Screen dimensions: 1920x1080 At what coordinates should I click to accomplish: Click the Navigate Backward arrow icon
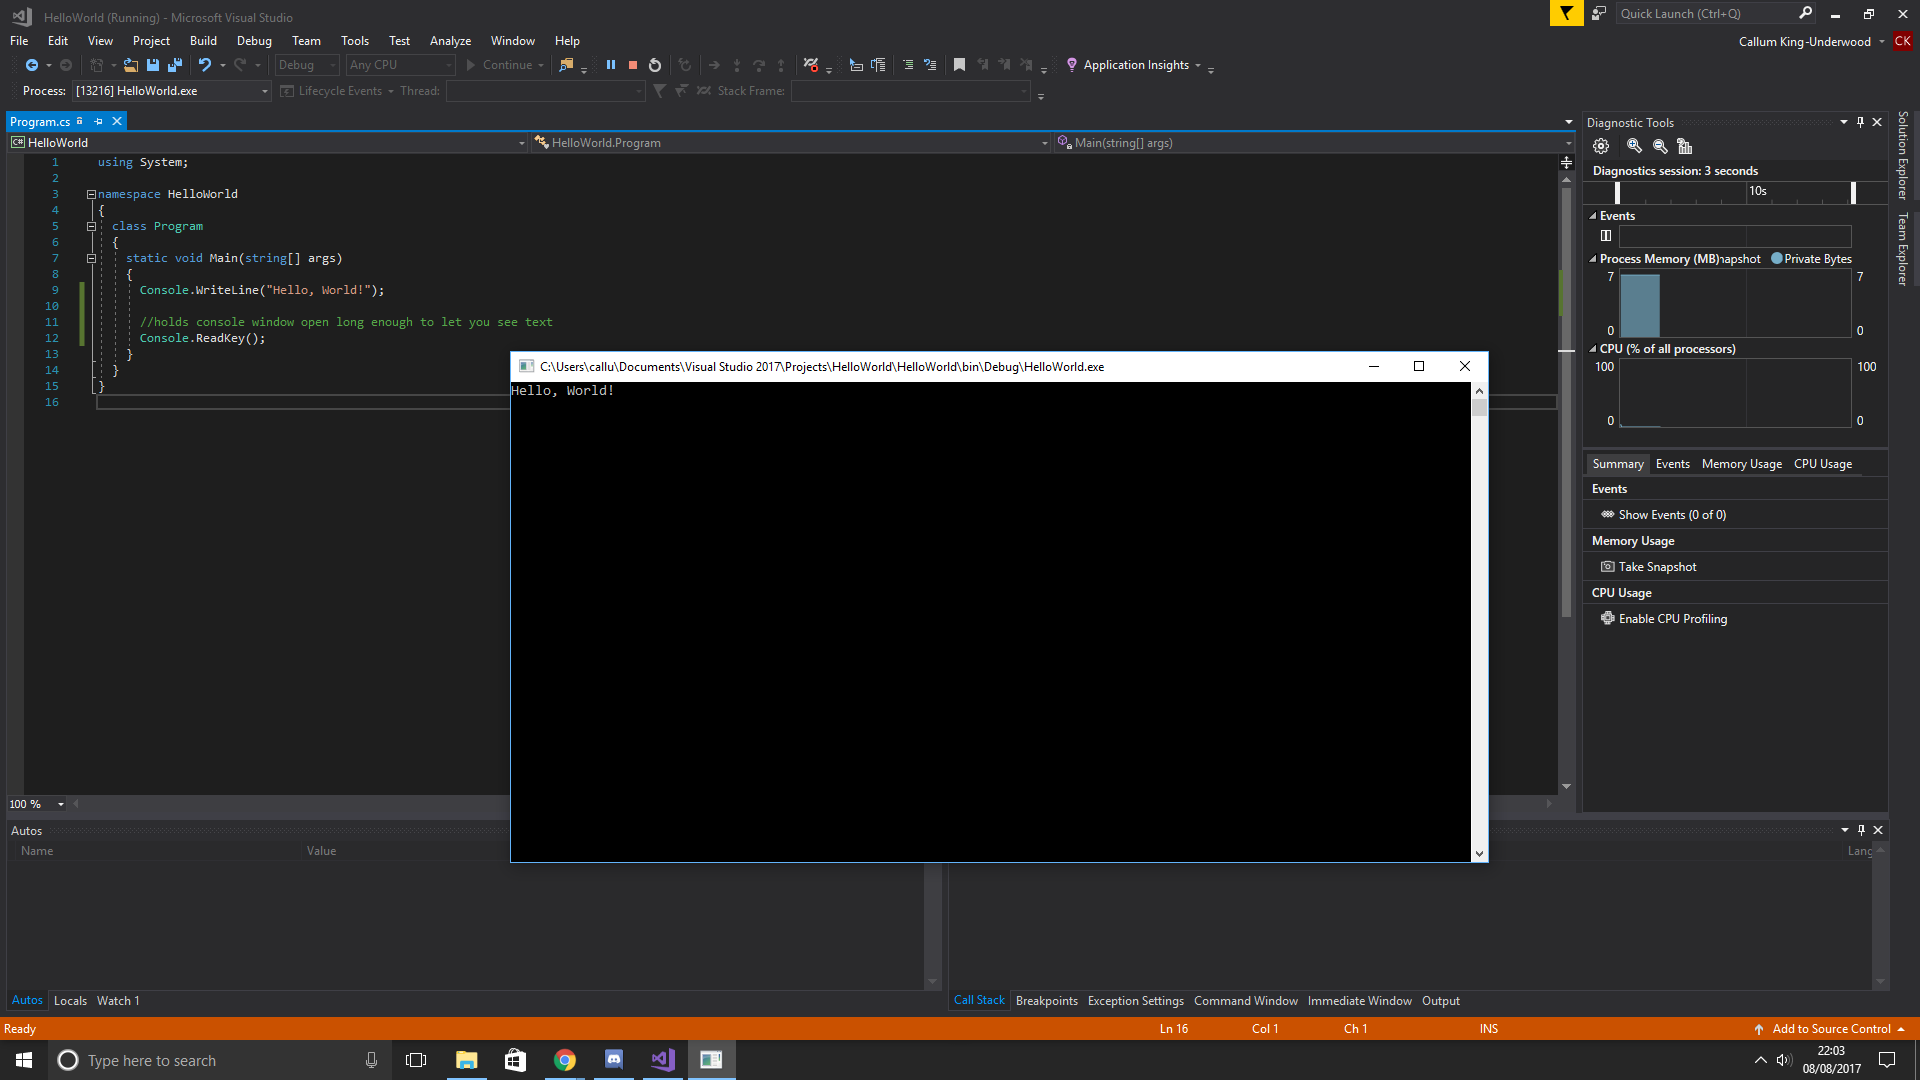tap(32, 65)
